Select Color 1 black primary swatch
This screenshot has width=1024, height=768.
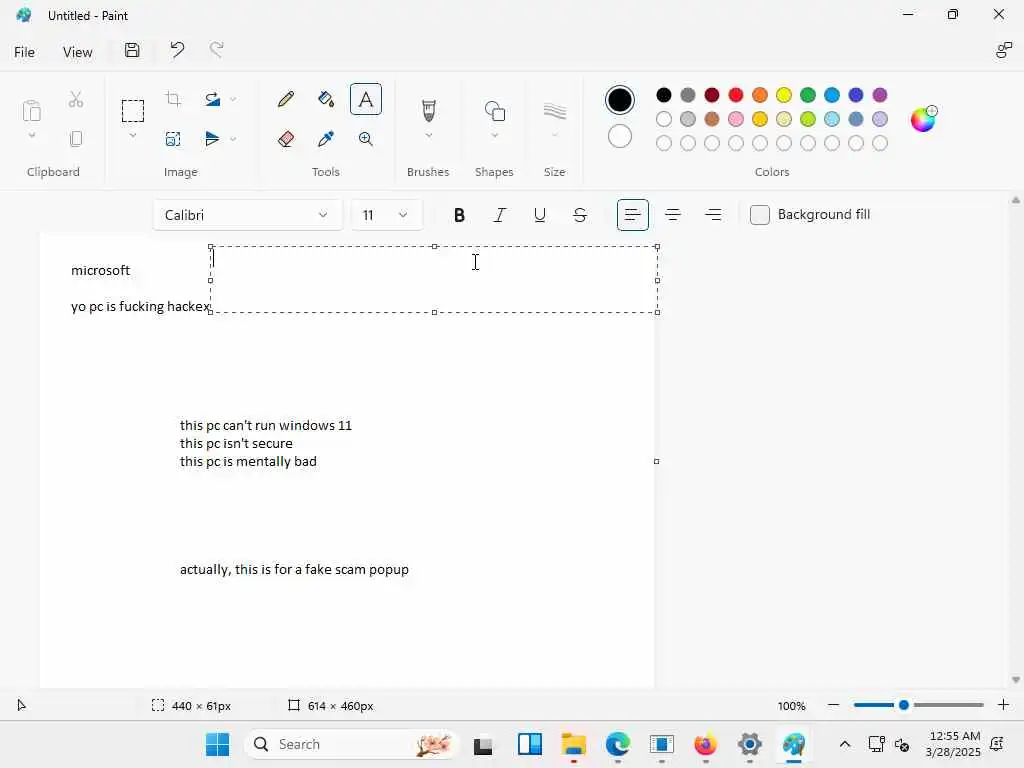[619, 100]
